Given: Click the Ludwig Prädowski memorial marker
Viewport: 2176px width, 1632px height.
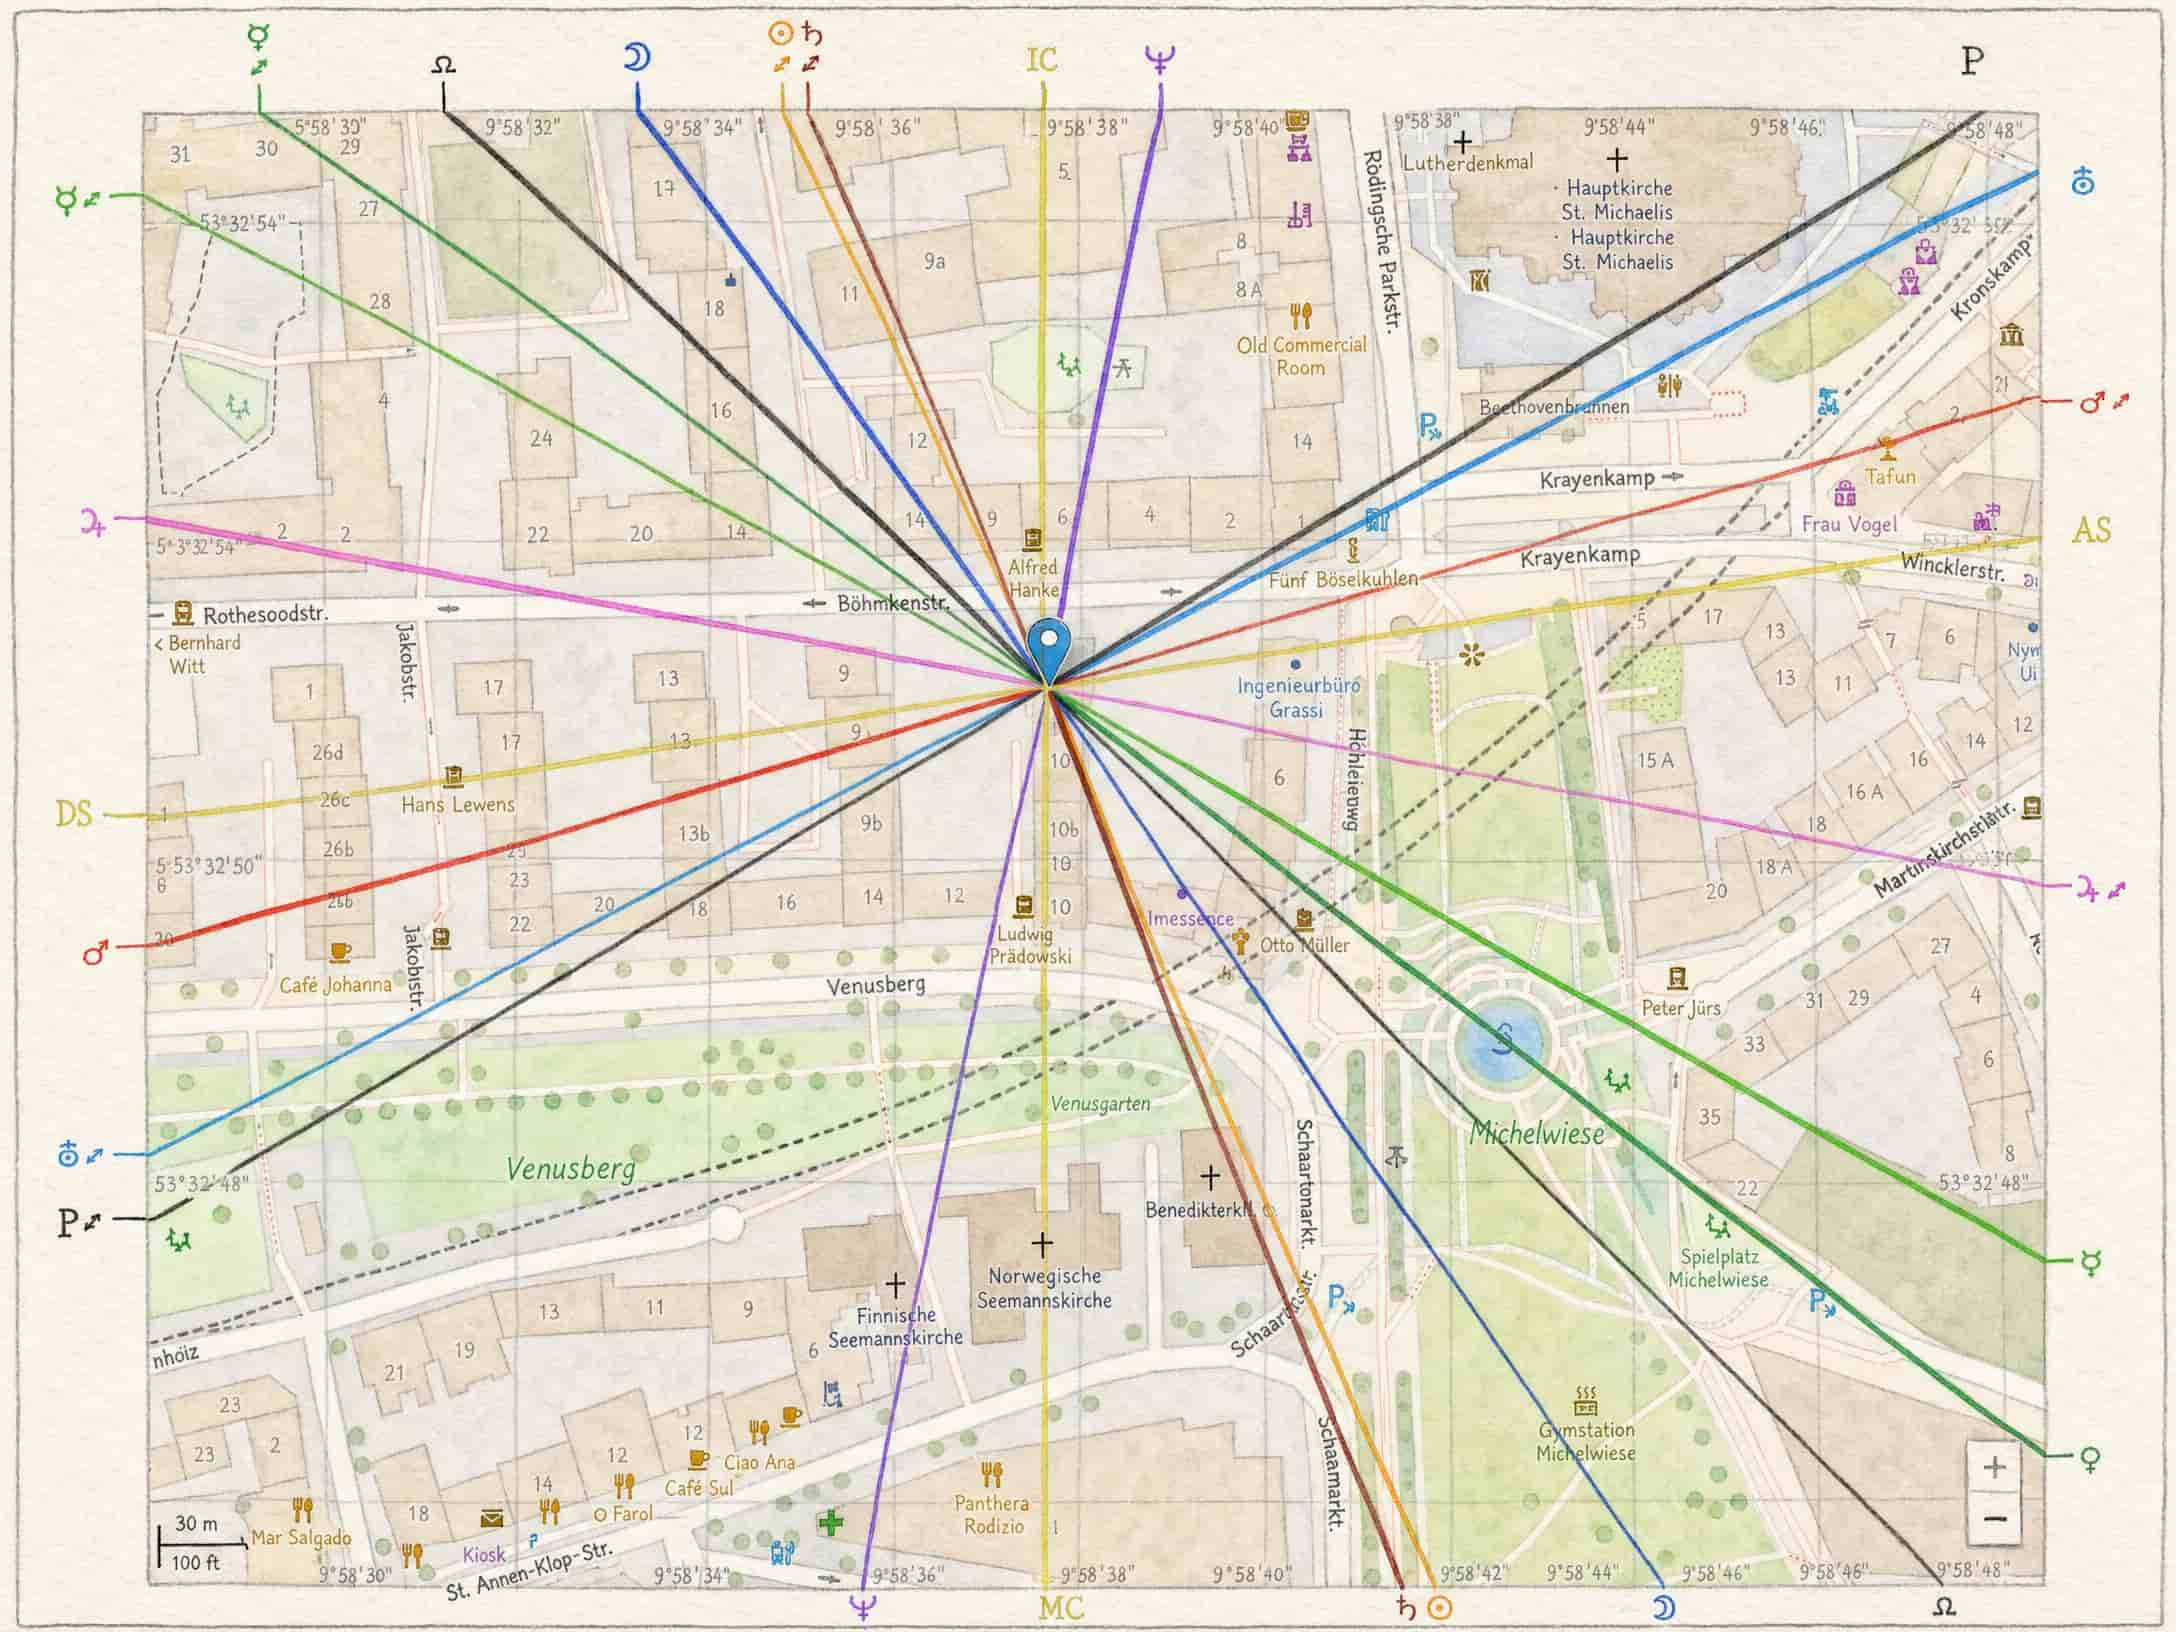Looking at the screenshot, I should click(x=1022, y=905).
